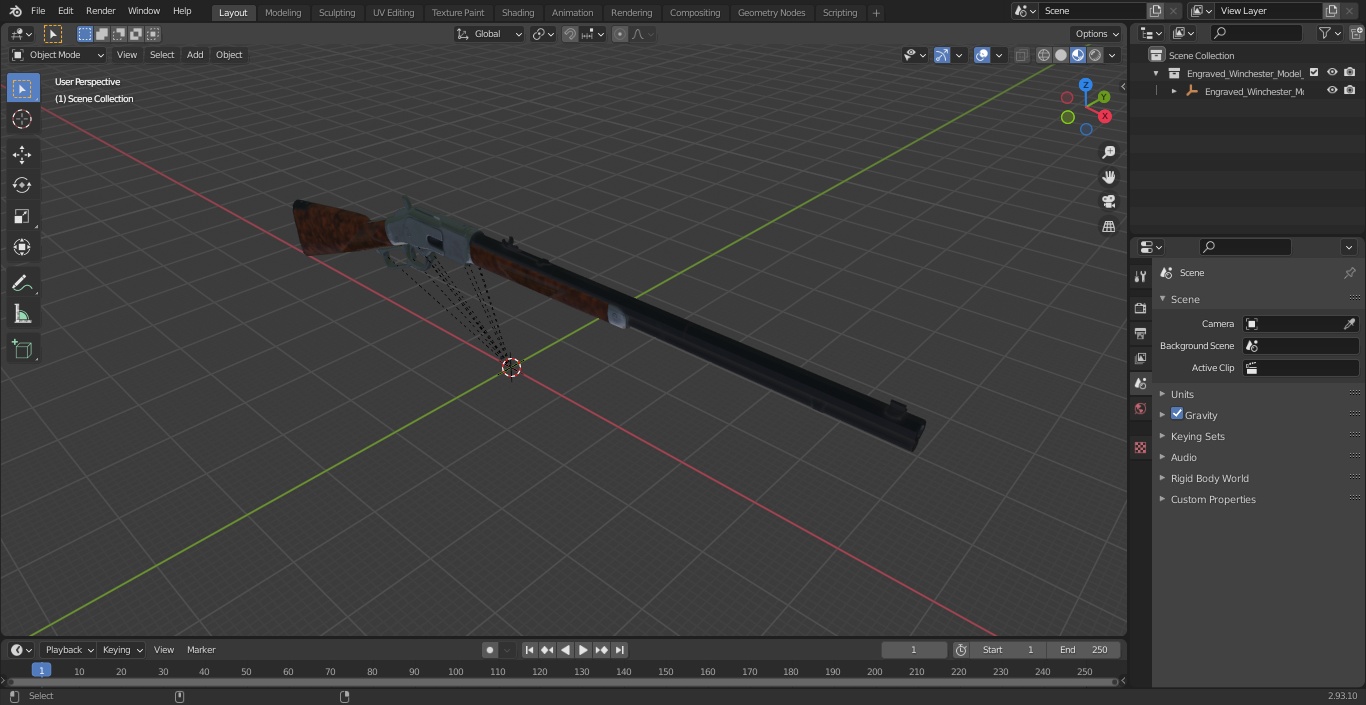The height and width of the screenshot is (705, 1366).
Task: Open the outliner filter dropdown
Action: pyautogui.click(x=1329, y=33)
